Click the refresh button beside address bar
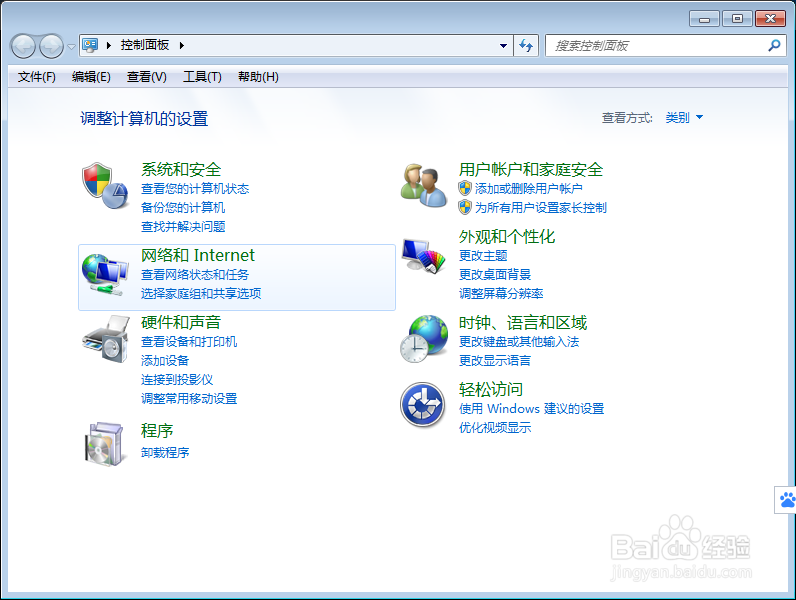The image size is (796, 600). (x=526, y=46)
